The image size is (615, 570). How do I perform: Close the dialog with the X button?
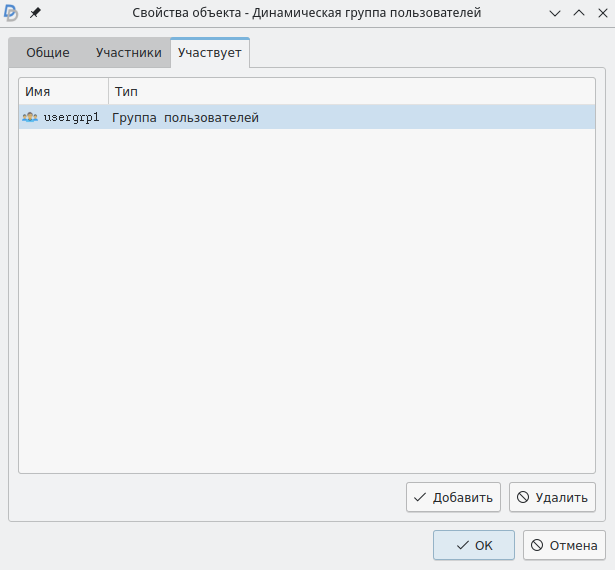pos(600,13)
